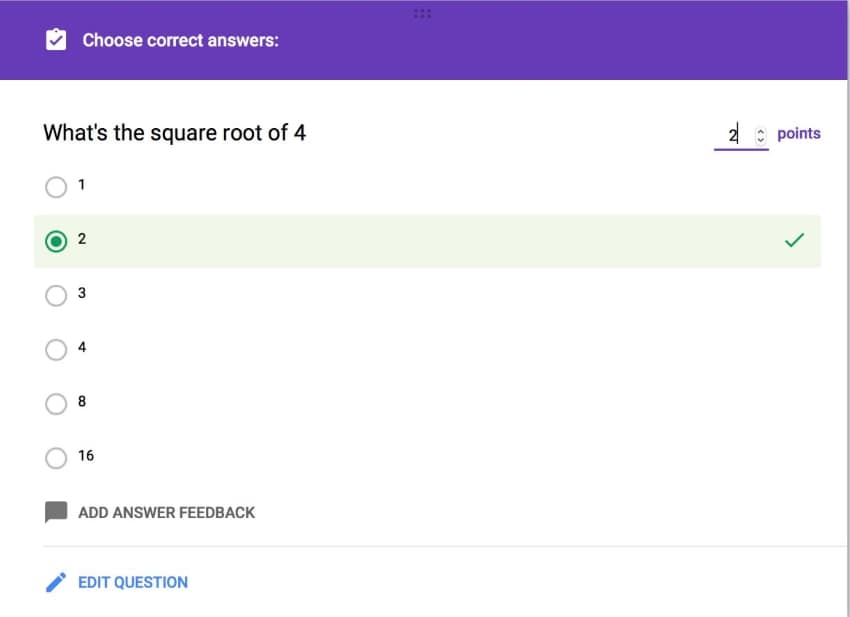Pick the radio button for answer 8
This screenshot has width=850, height=617.
point(56,403)
